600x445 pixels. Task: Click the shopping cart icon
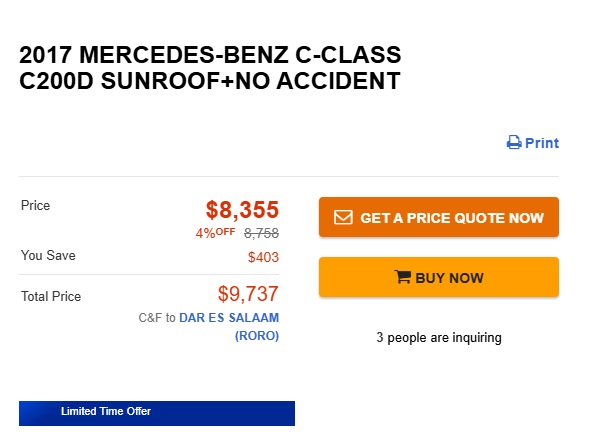point(403,277)
